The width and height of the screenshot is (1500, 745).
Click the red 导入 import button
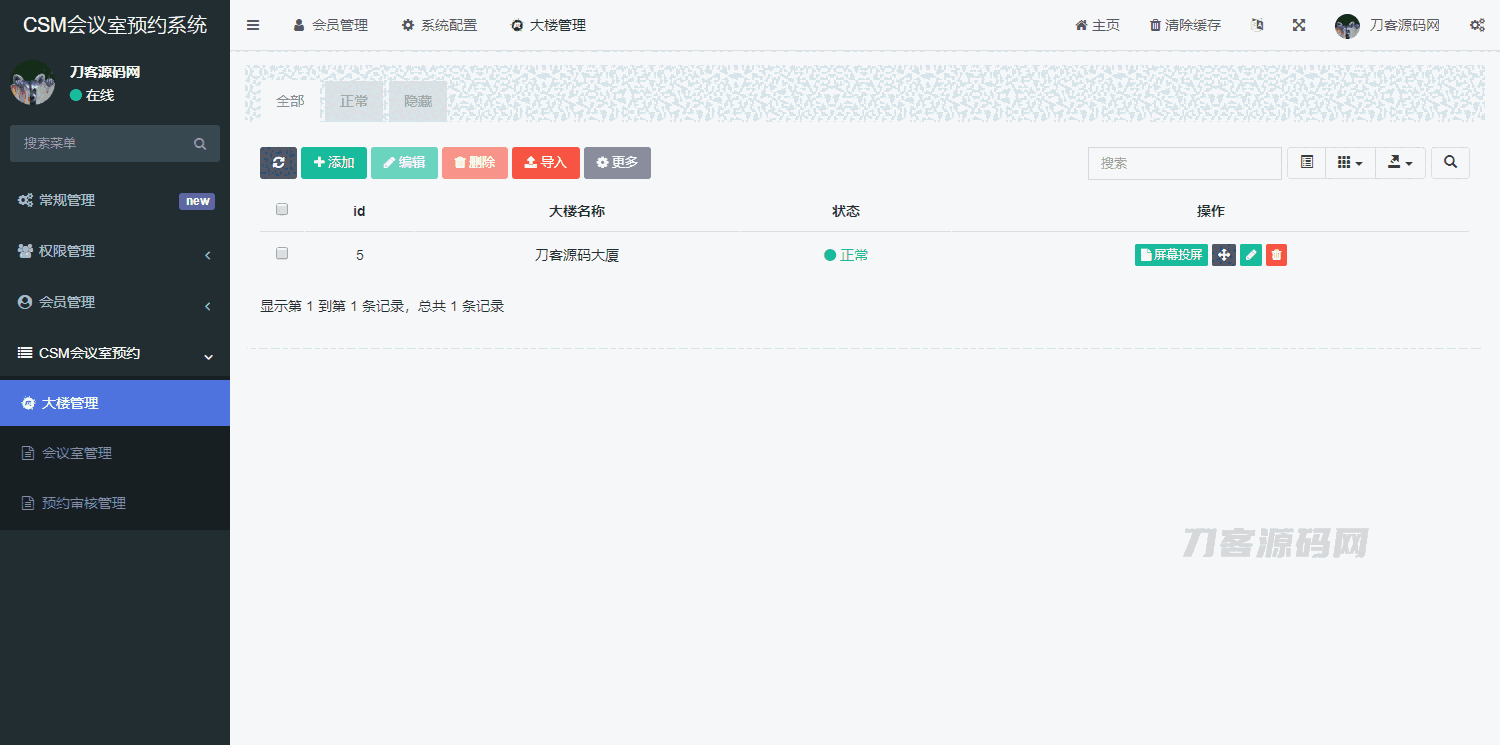coord(546,163)
